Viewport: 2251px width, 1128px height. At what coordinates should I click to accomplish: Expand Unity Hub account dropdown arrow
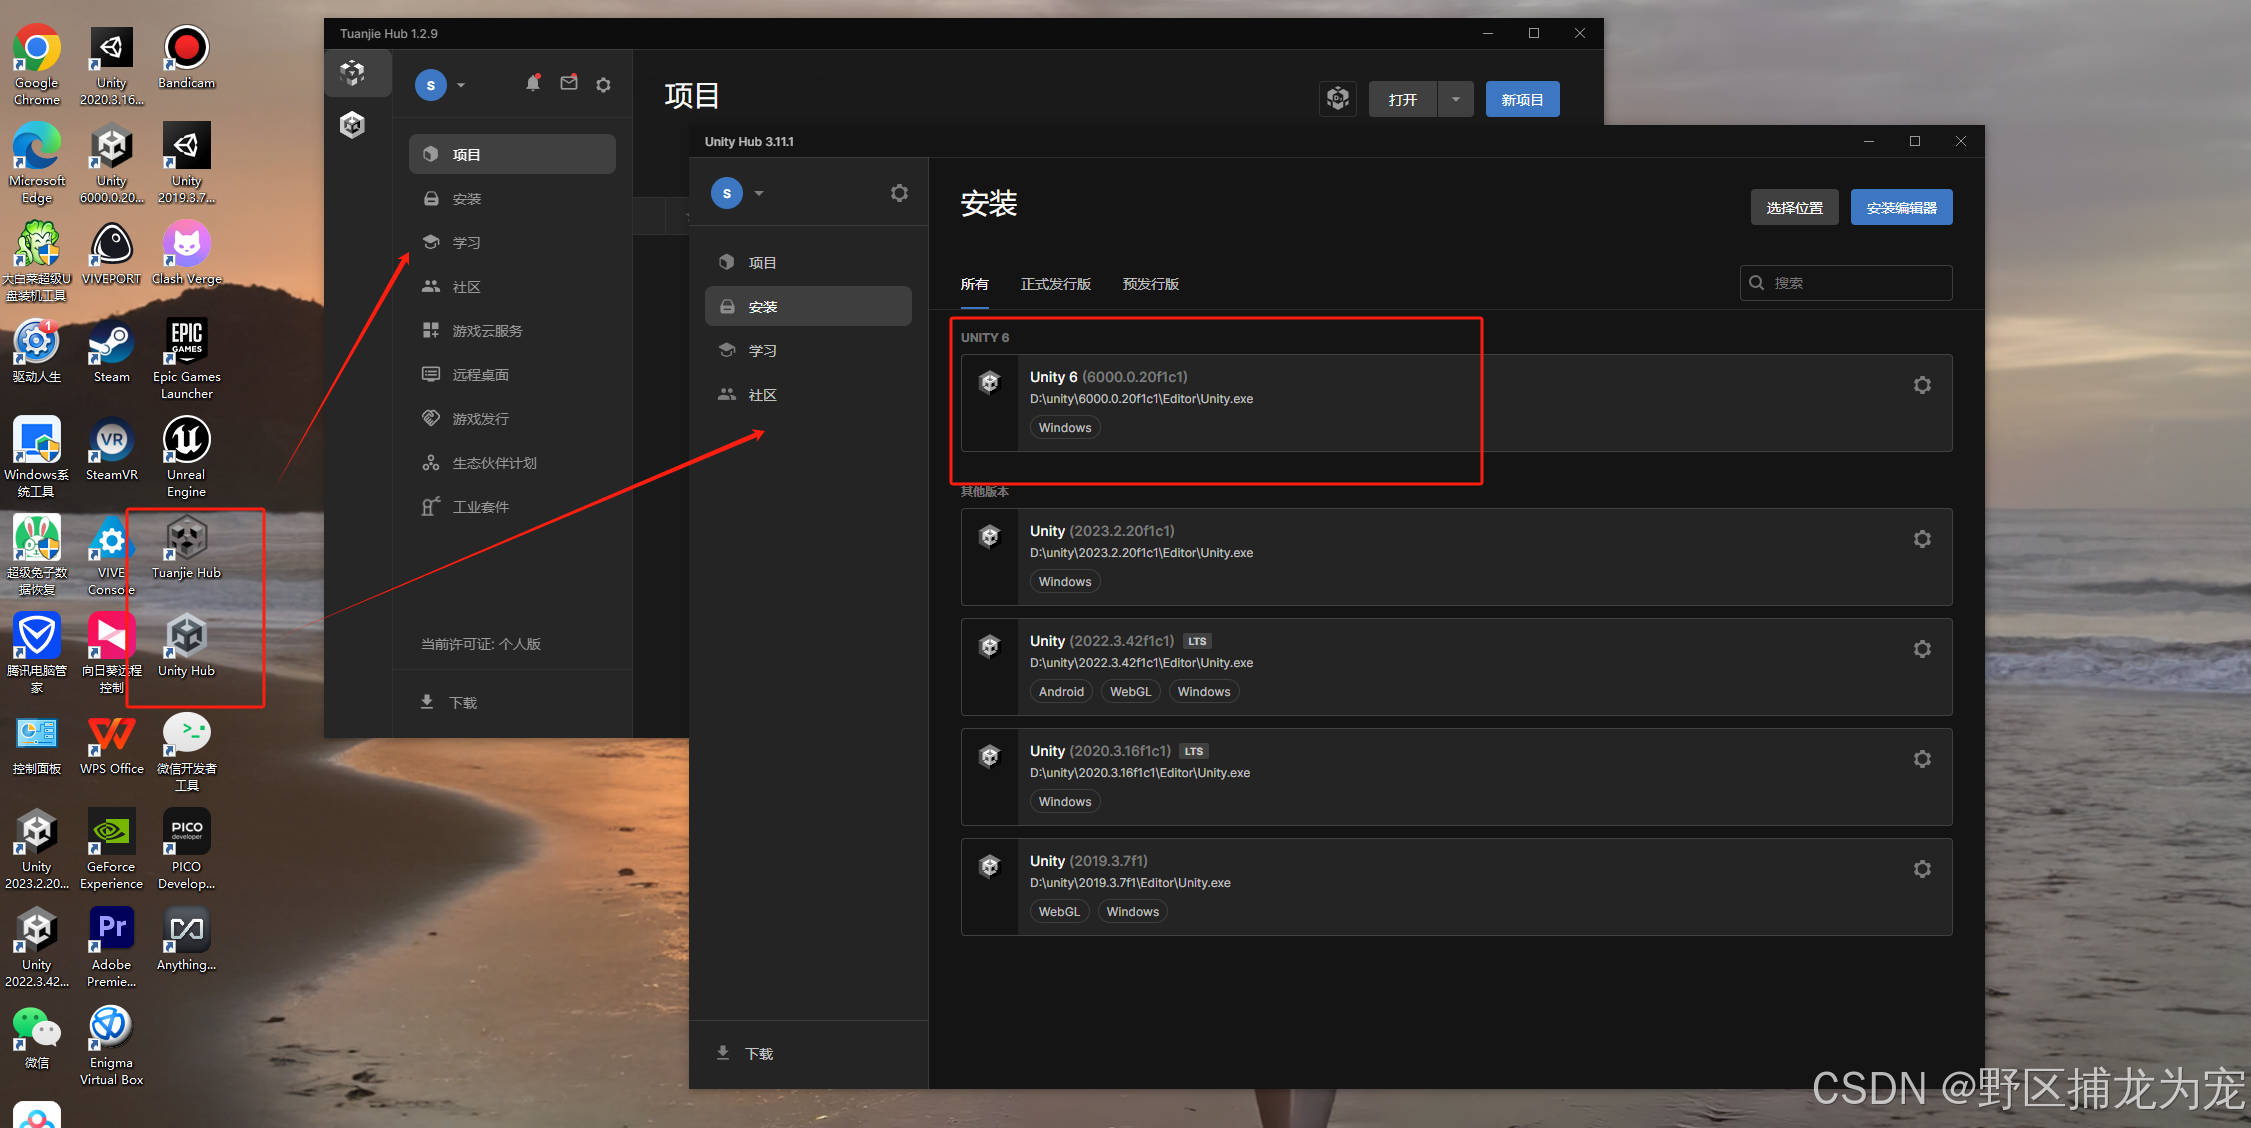point(759,194)
